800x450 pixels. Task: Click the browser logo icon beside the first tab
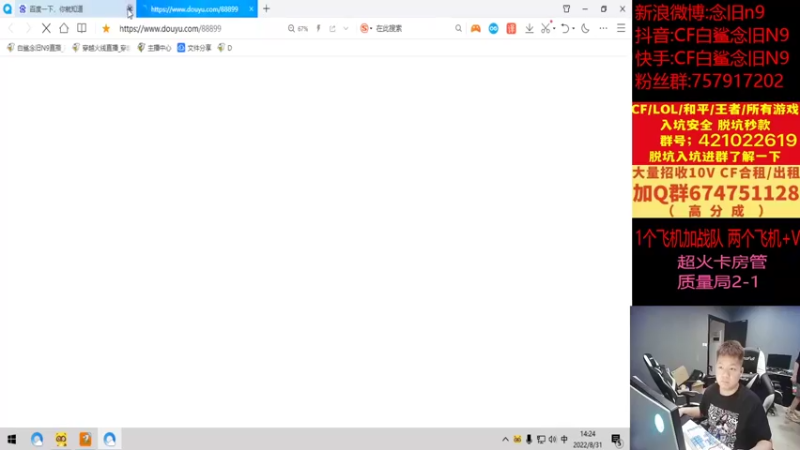pos(7,9)
